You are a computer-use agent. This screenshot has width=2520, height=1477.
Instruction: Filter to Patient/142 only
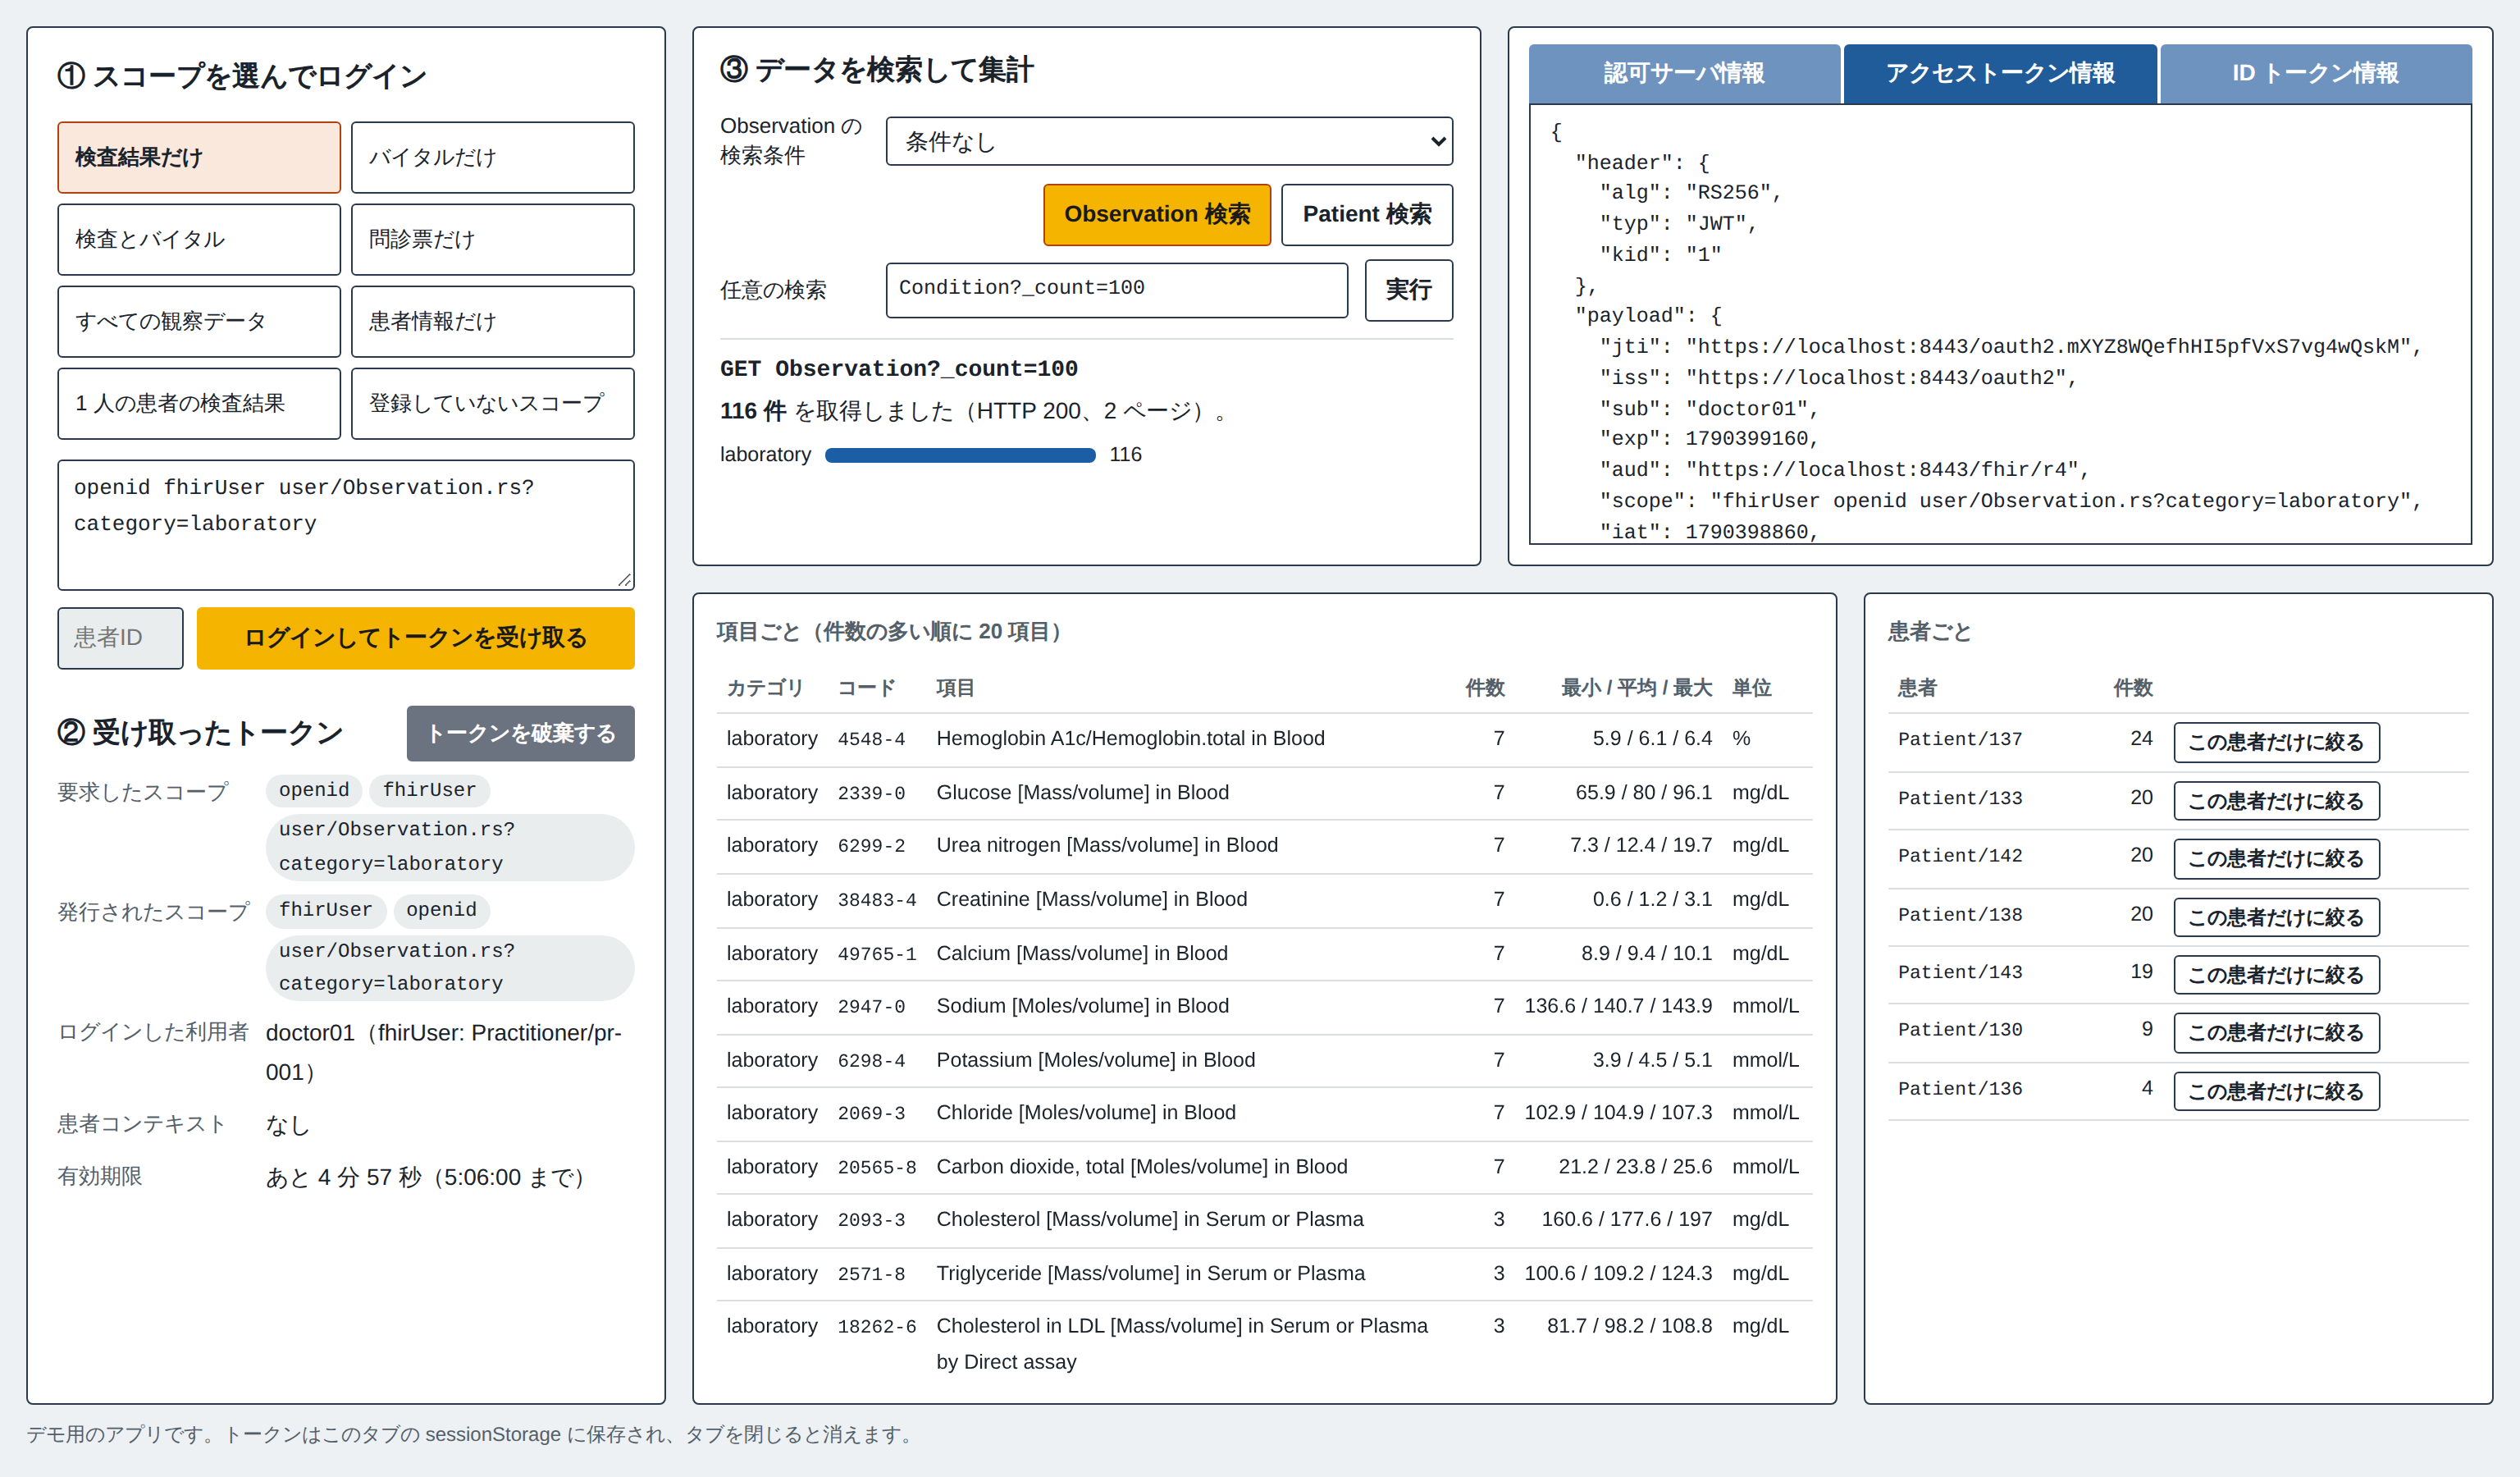pyautogui.click(x=2276, y=858)
